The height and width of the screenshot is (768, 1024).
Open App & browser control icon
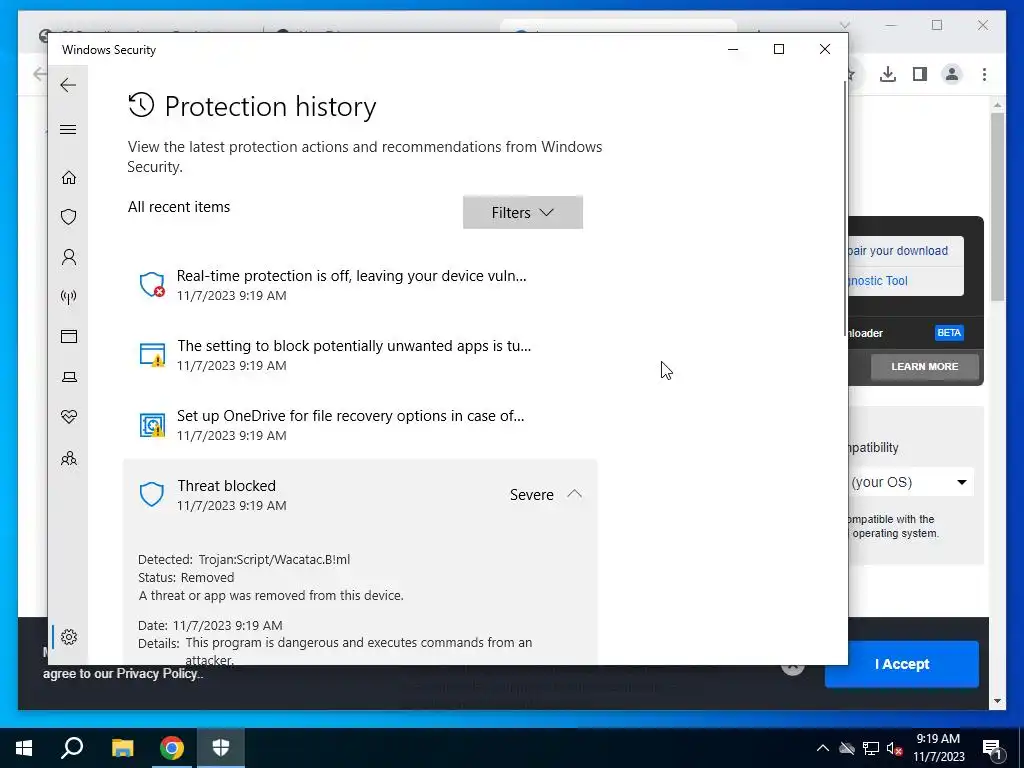coord(69,336)
